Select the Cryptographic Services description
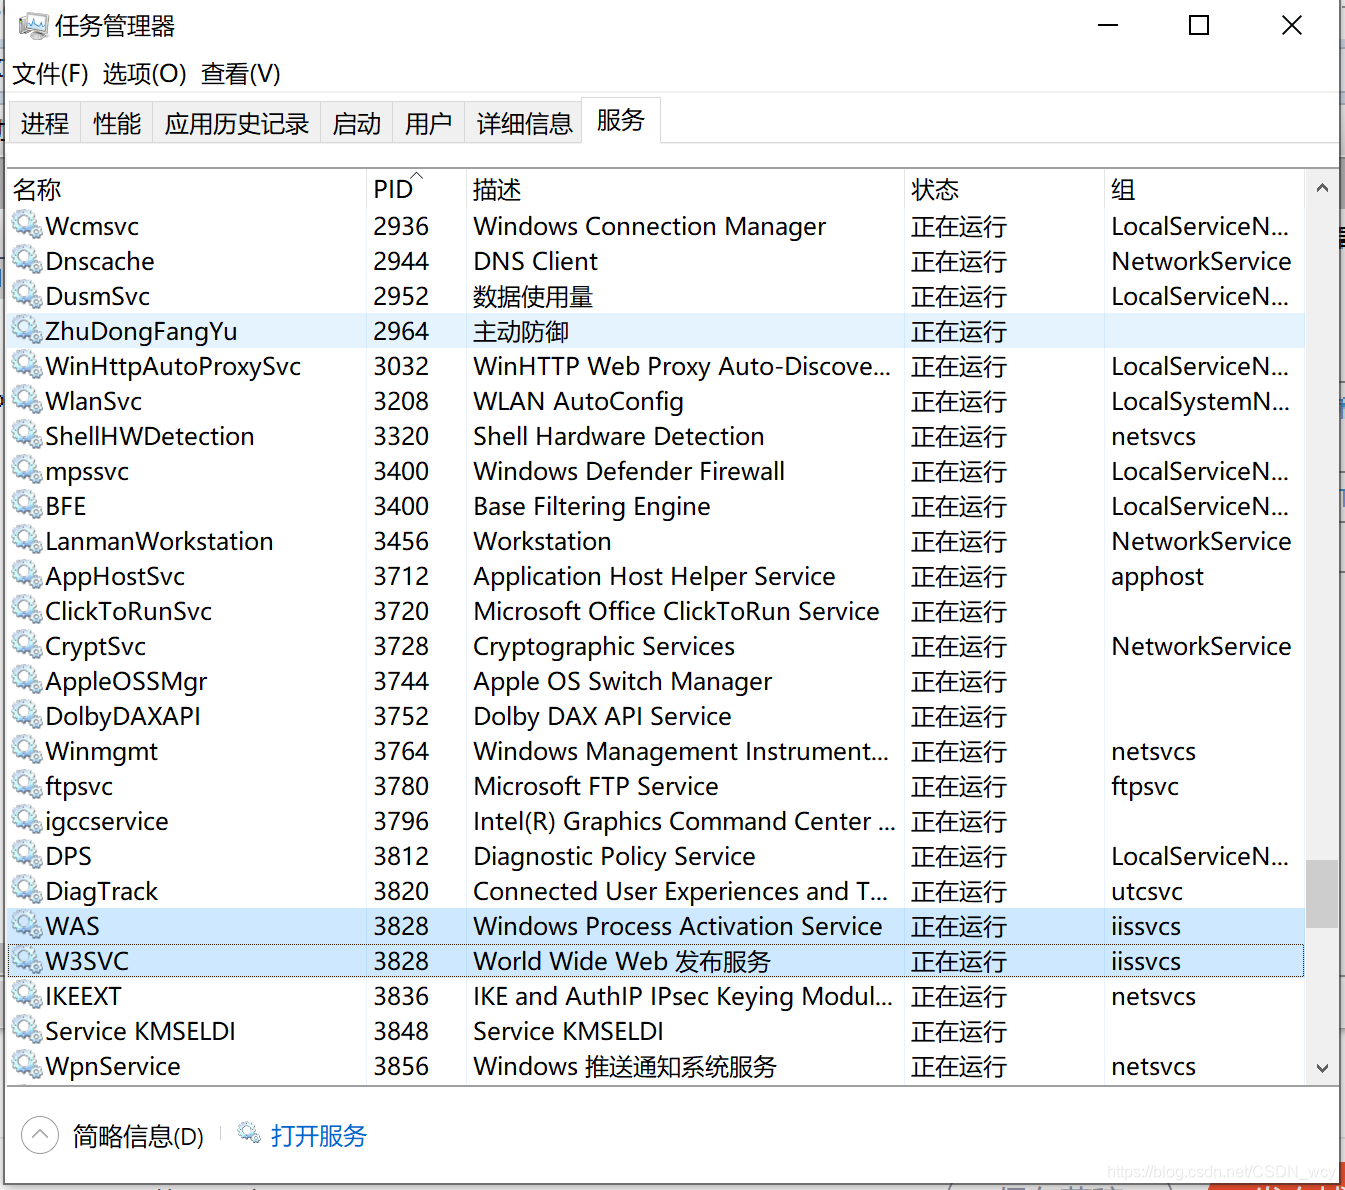The image size is (1345, 1190). click(604, 646)
